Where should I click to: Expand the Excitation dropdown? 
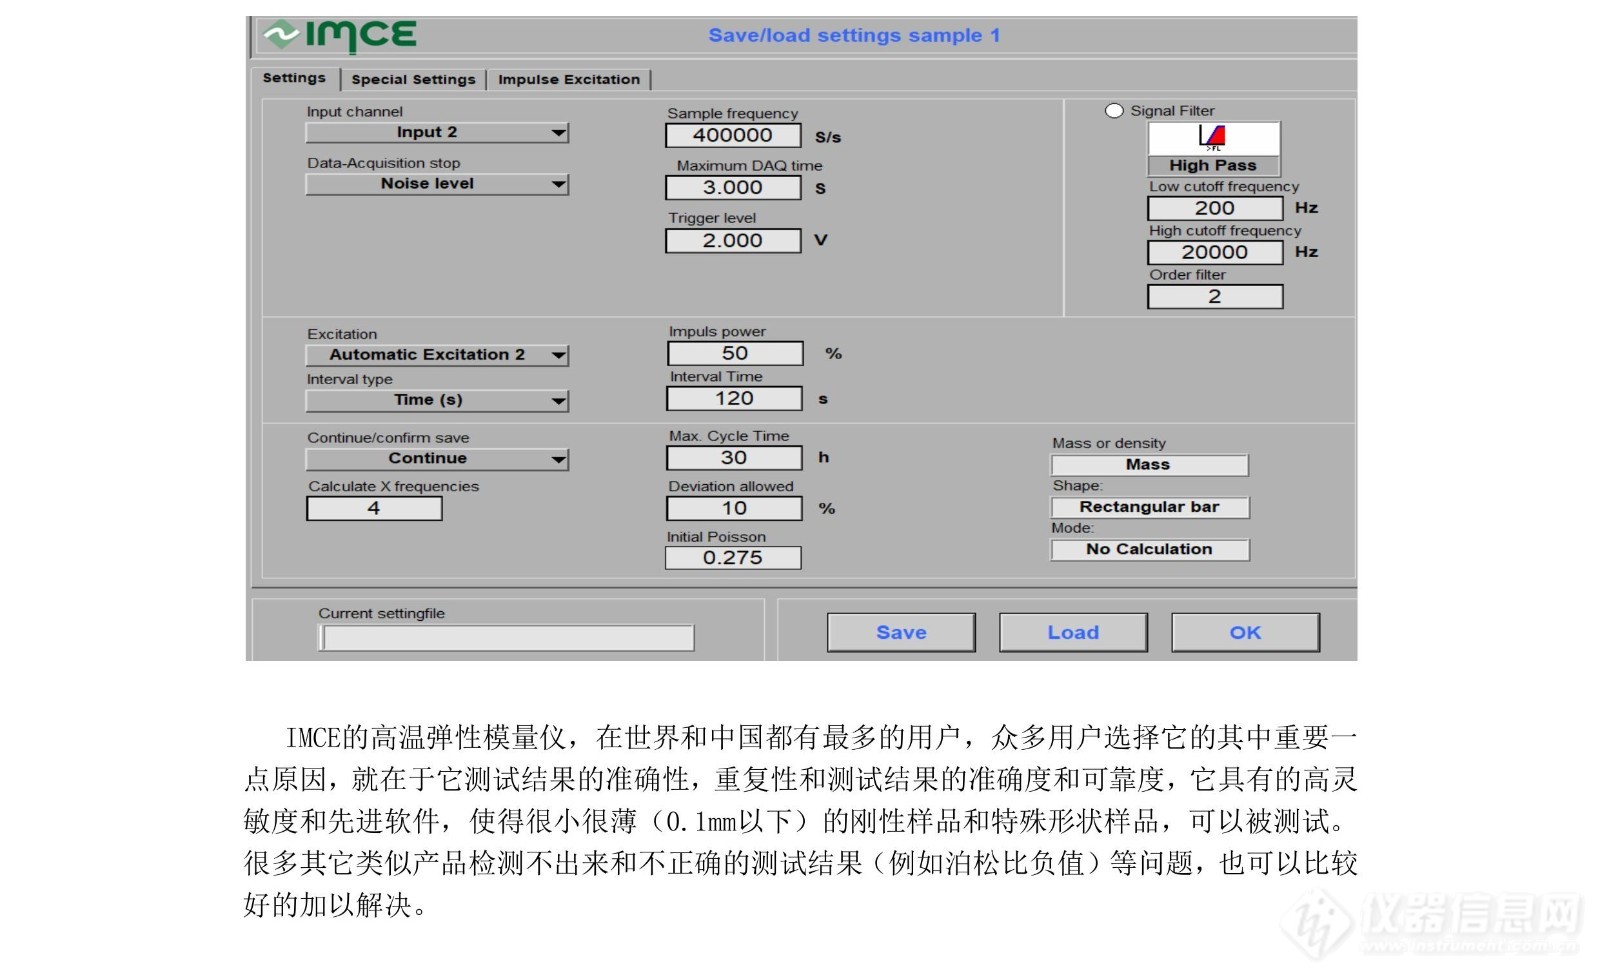[x=437, y=355]
